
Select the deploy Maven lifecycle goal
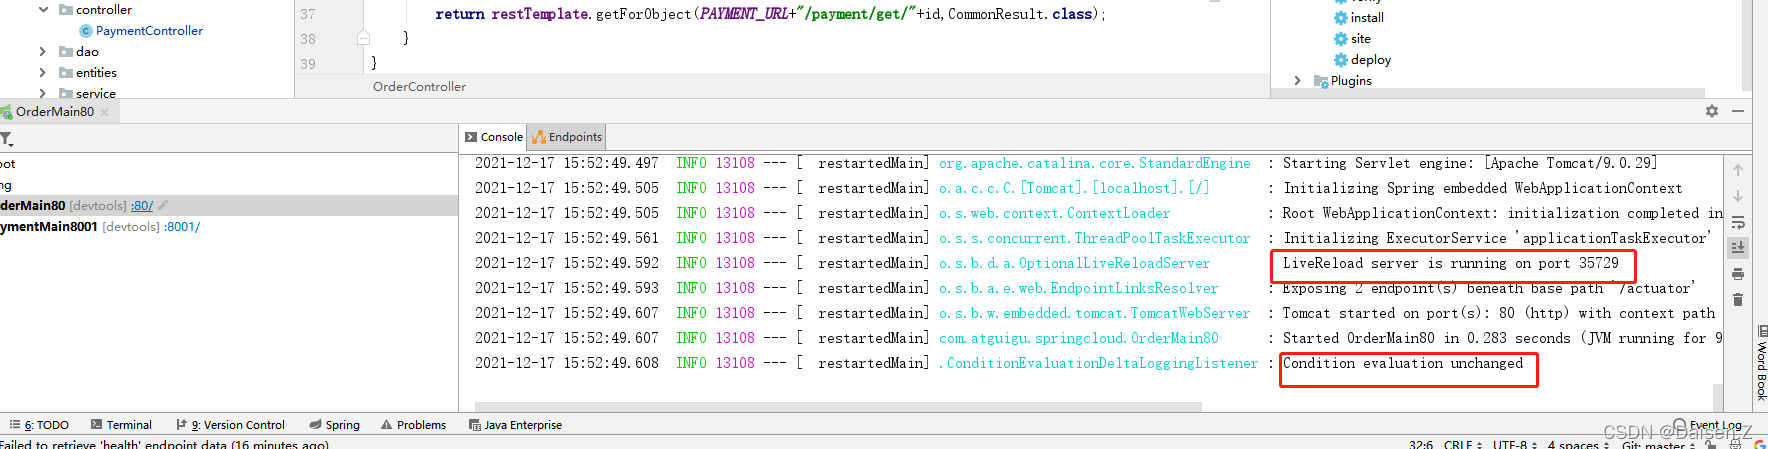pos(1370,60)
